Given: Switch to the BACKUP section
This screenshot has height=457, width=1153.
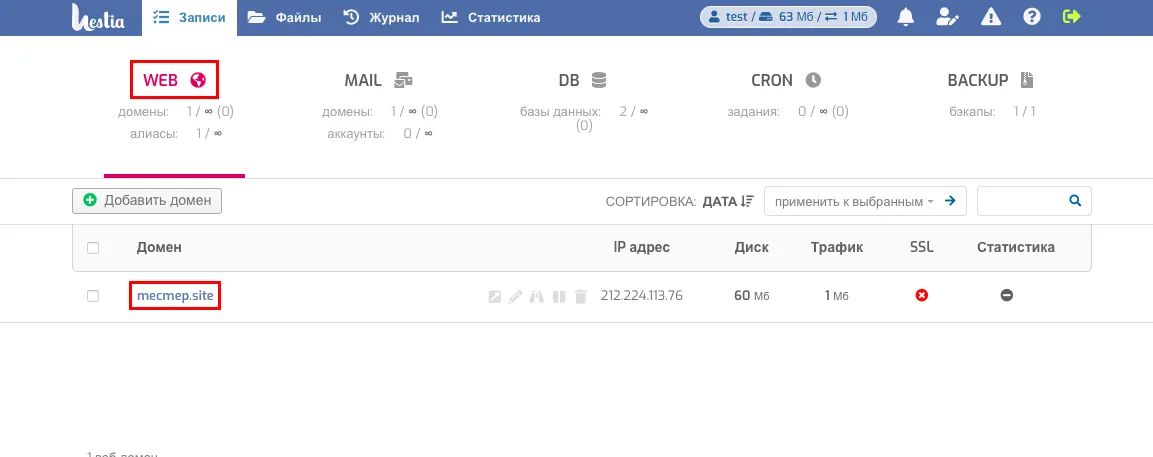Looking at the screenshot, I should (990, 80).
